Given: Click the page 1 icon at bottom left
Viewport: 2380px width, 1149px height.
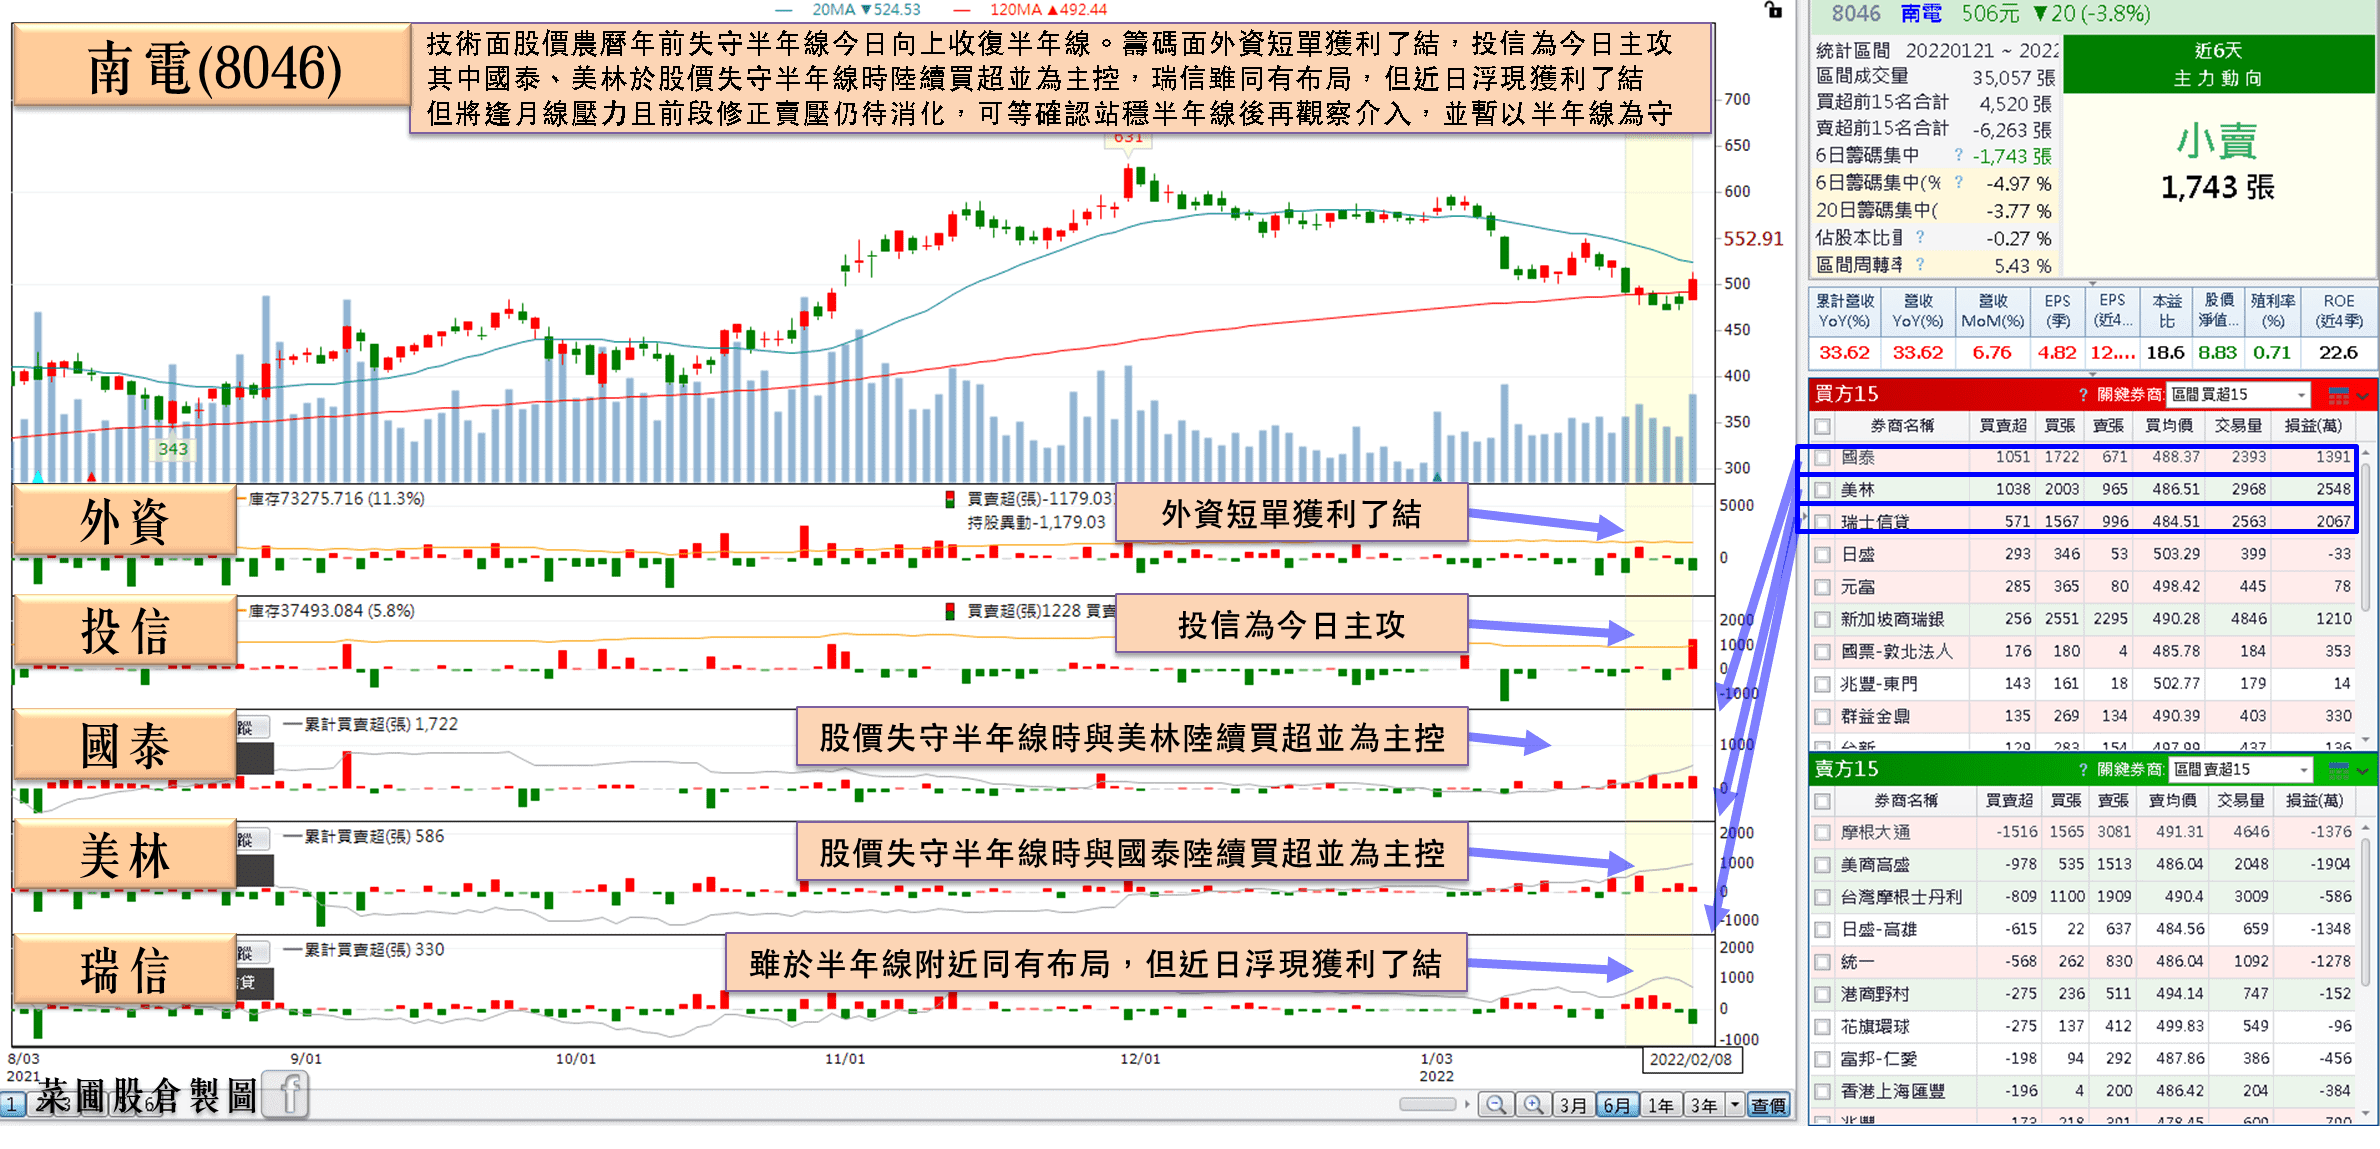Looking at the screenshot, I should pos(12,1105).
